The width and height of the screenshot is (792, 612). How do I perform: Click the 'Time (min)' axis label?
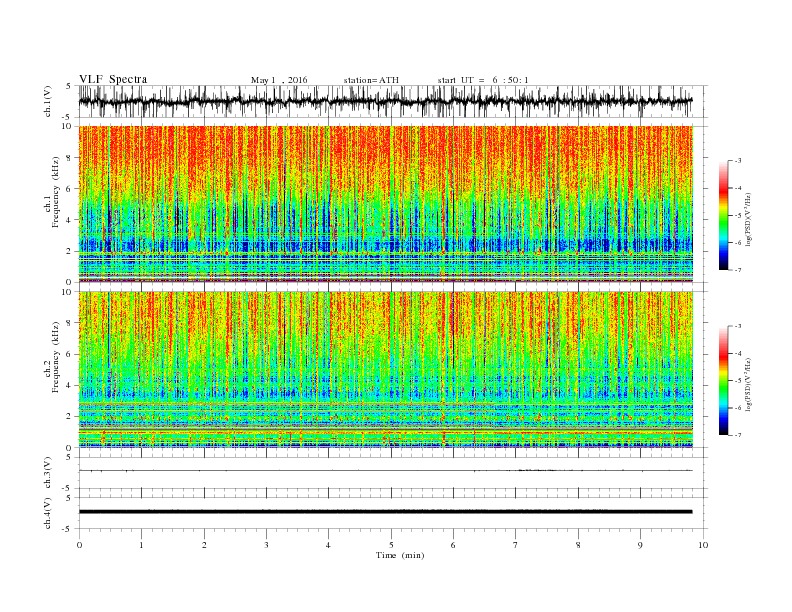pyautogui.click(x=400, y=555)
